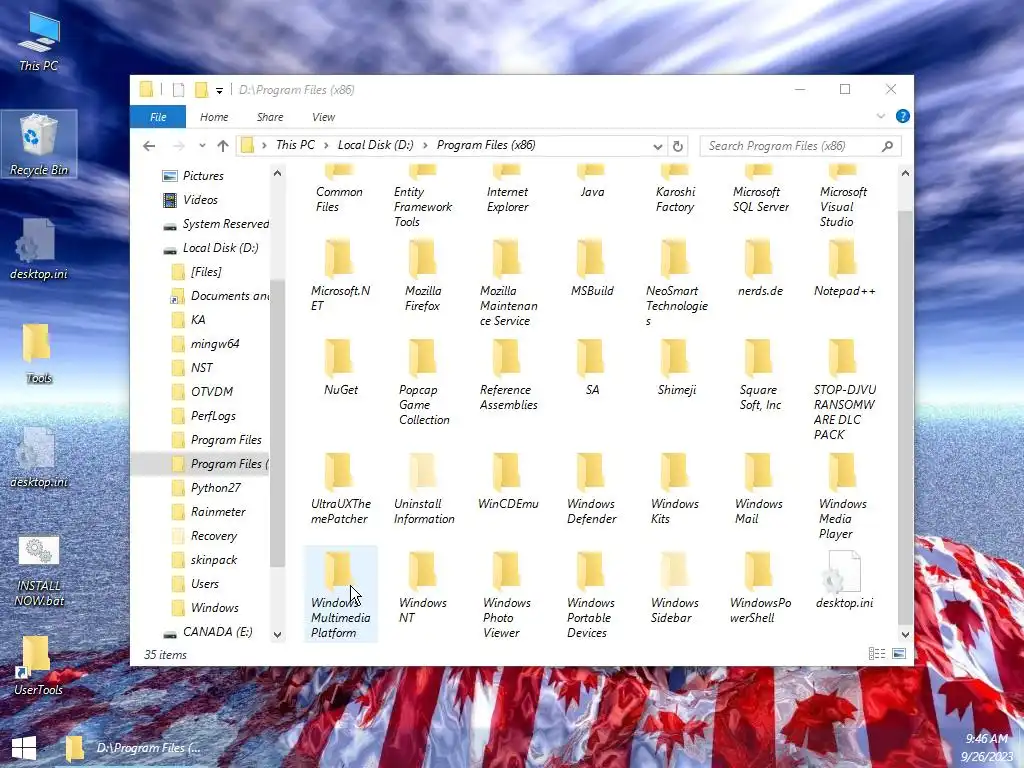Open the Windows Portable Devices folder
This screenshot has width=1024, height=768.
[x=591, y=595]
